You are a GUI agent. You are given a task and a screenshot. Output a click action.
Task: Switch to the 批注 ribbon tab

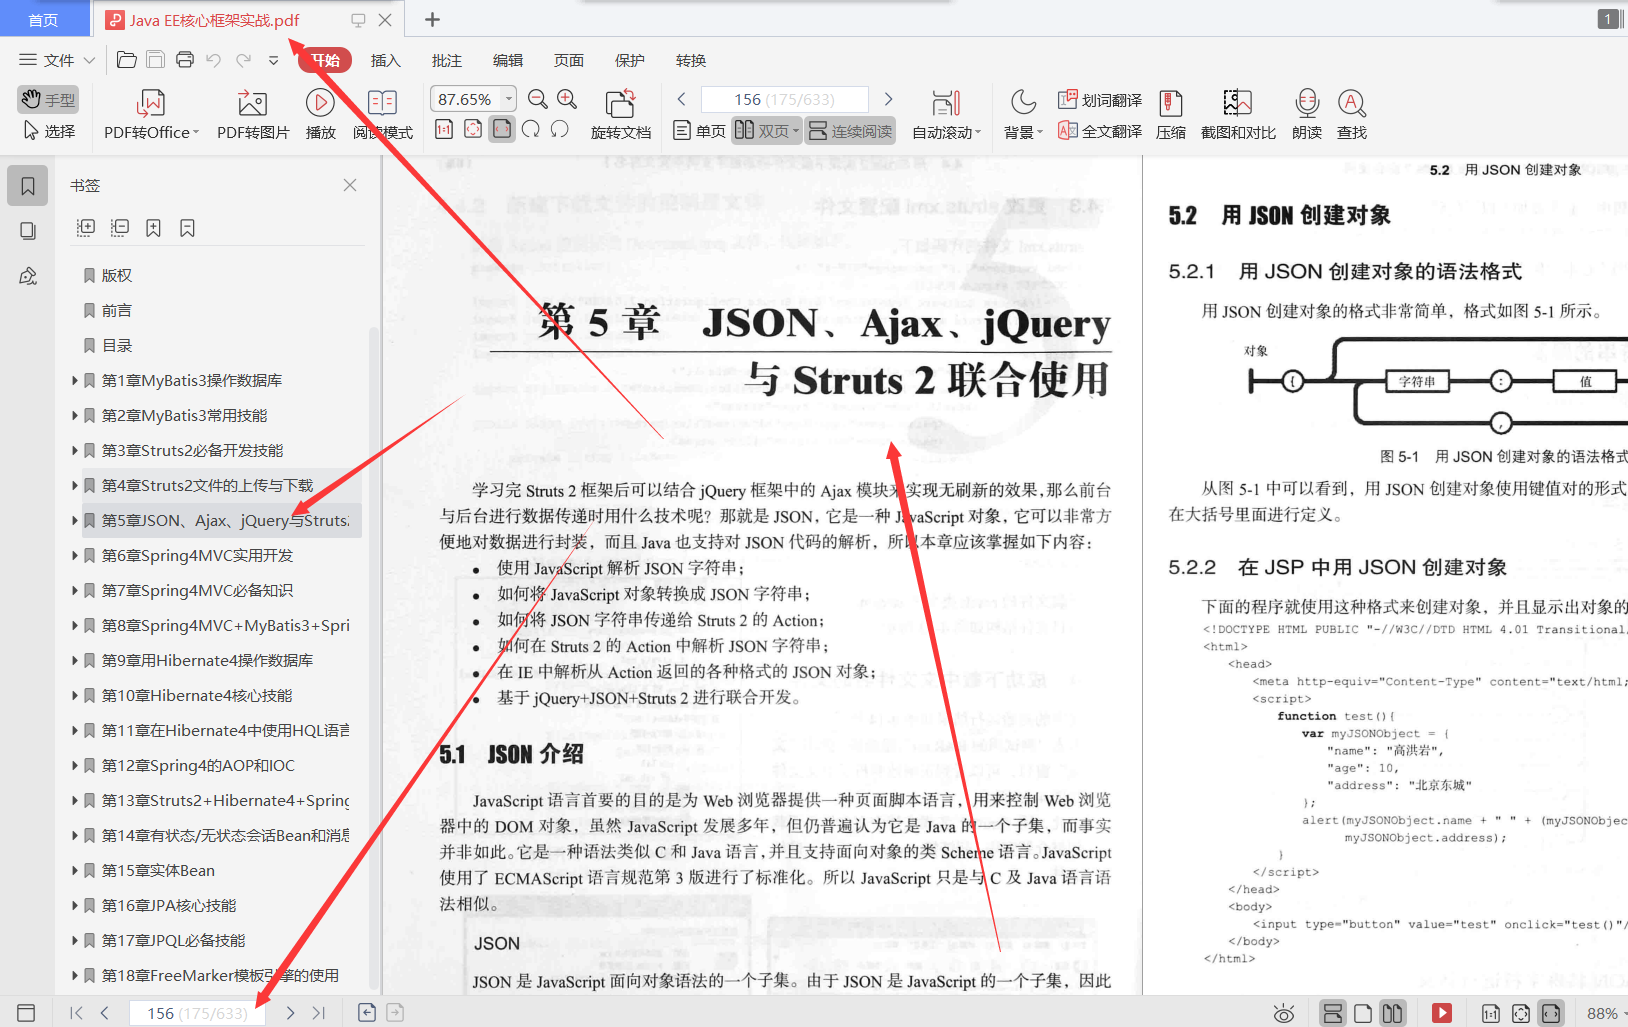pos(446,60)
